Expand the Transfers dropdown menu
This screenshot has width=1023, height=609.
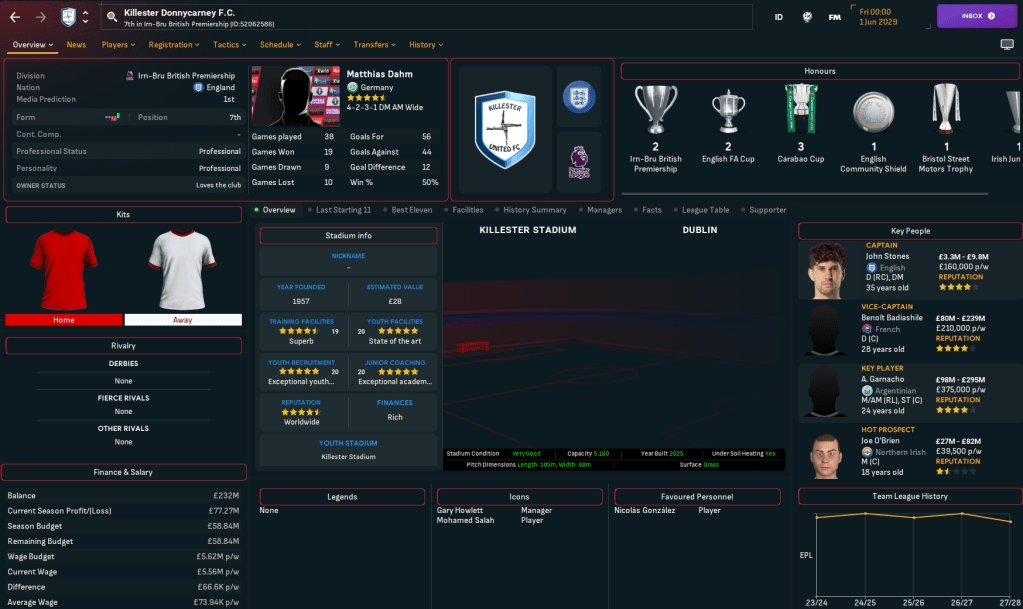tap(375, 45)
